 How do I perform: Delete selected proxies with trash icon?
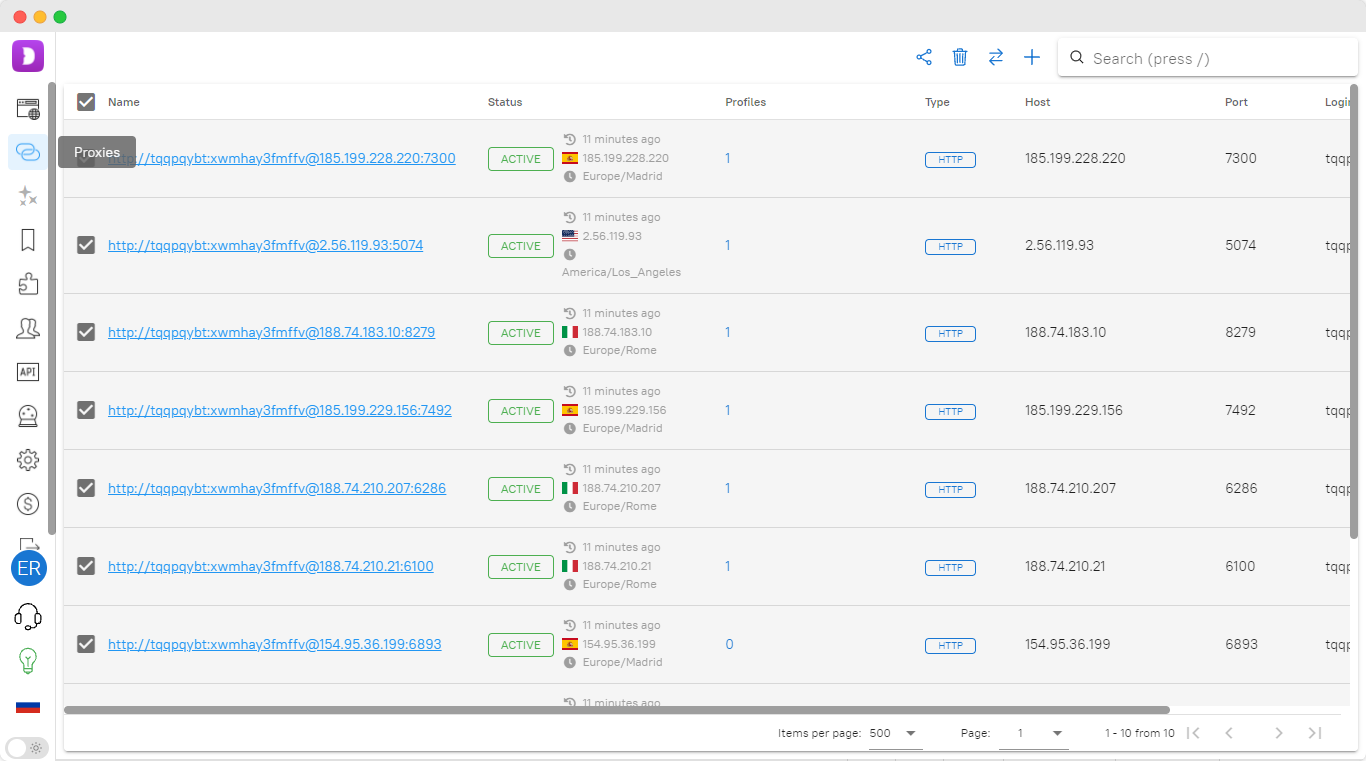960,58
